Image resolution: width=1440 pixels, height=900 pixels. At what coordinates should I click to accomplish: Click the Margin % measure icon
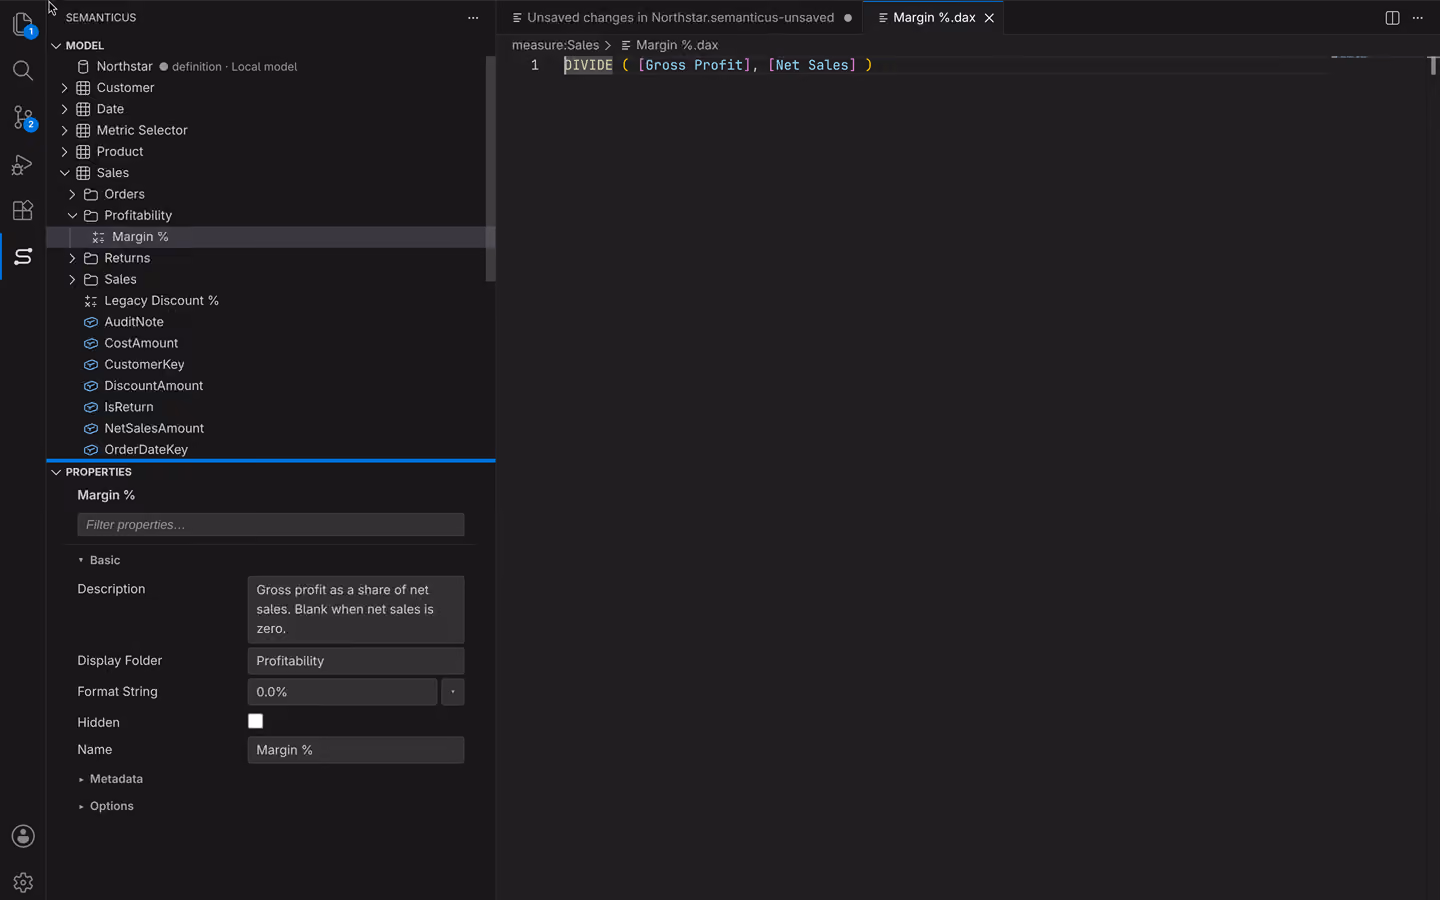[98, 237]
